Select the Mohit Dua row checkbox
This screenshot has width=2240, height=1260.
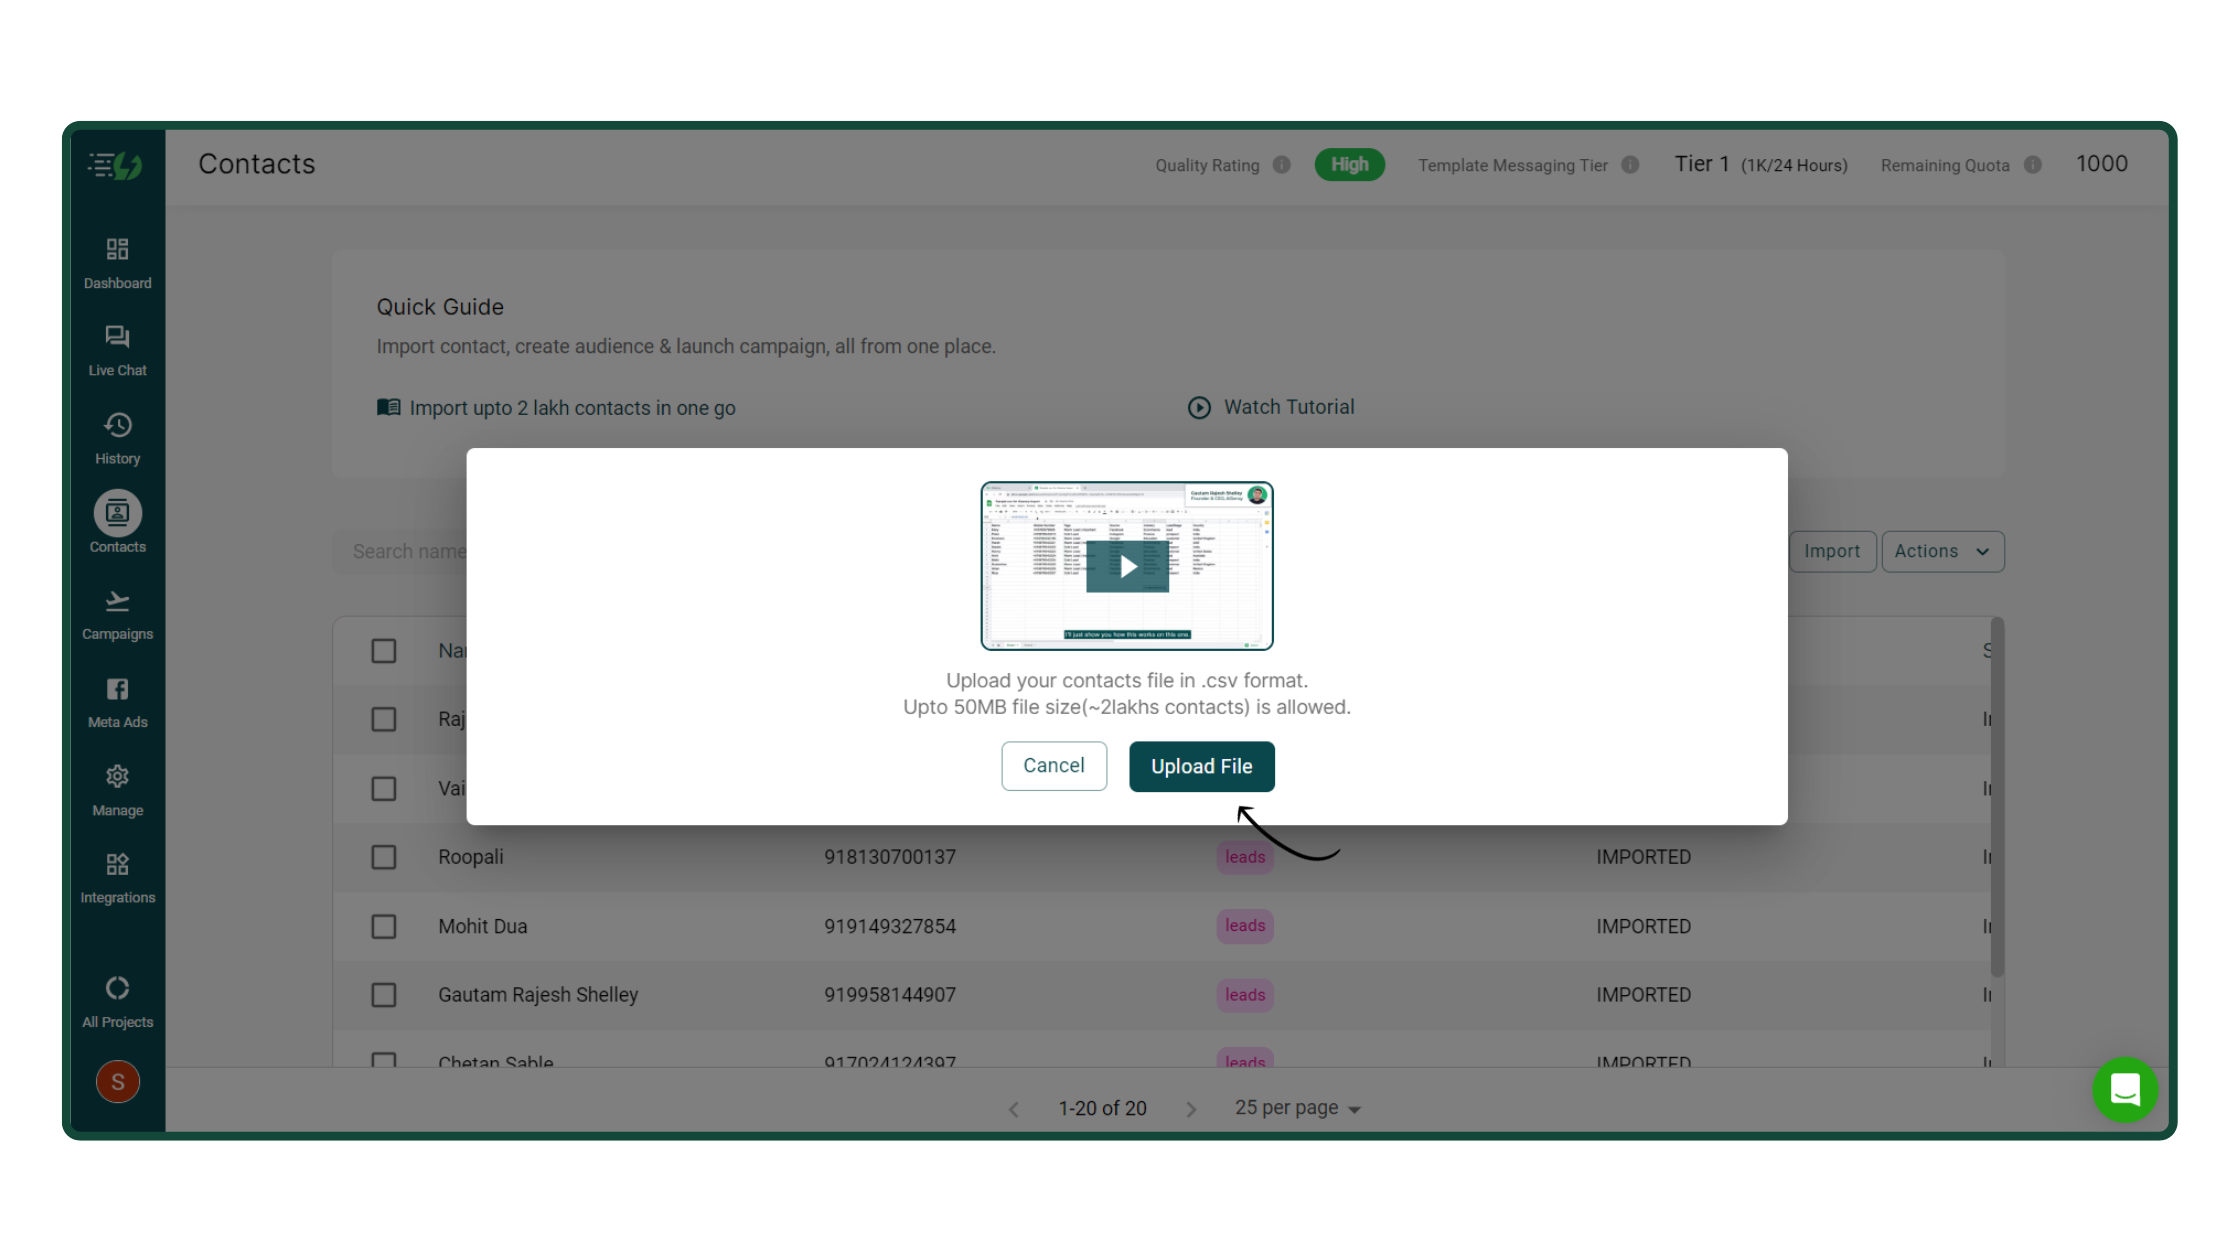point(384,927)
